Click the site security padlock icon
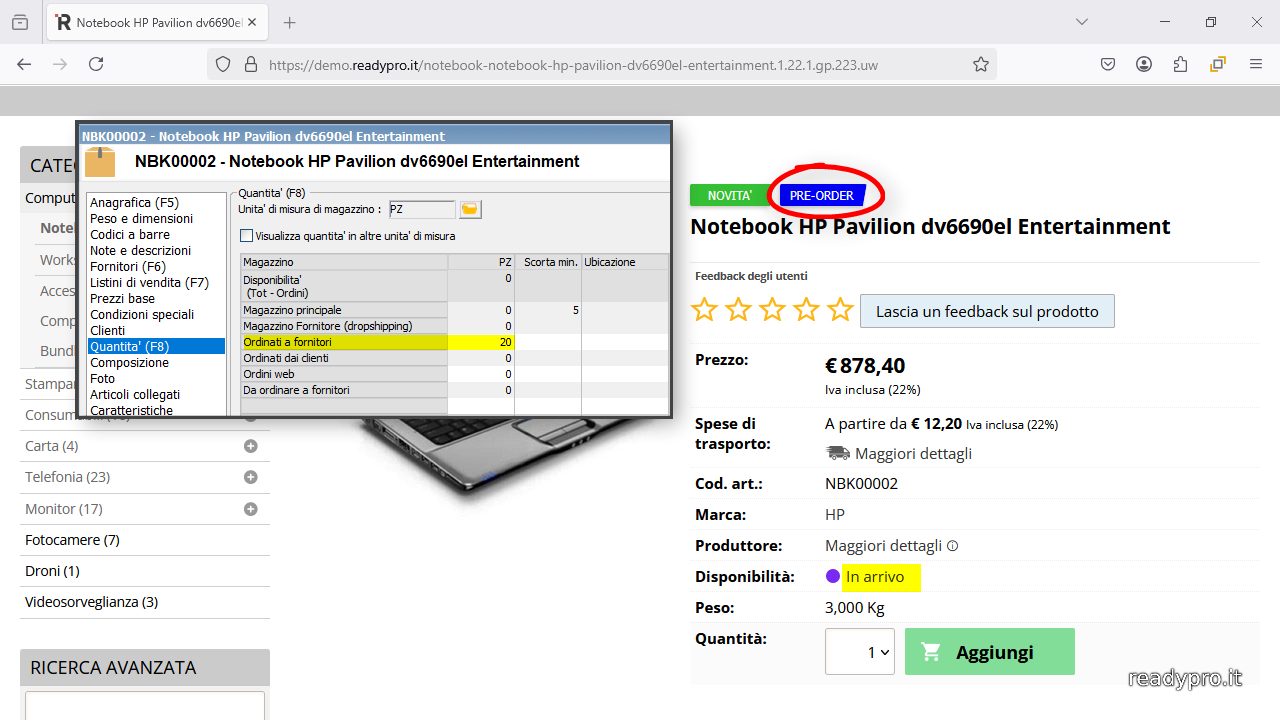 250,64
